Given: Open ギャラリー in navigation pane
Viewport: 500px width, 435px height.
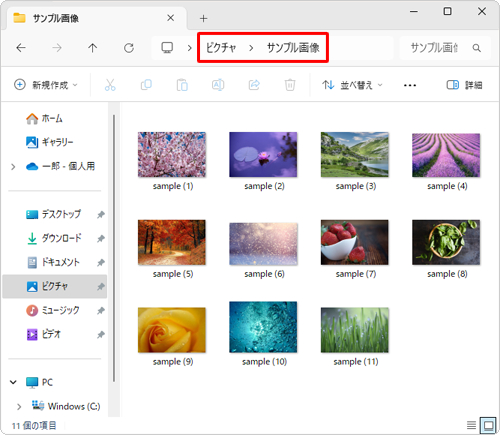Looking at the screenshot, I should (50, 142).
